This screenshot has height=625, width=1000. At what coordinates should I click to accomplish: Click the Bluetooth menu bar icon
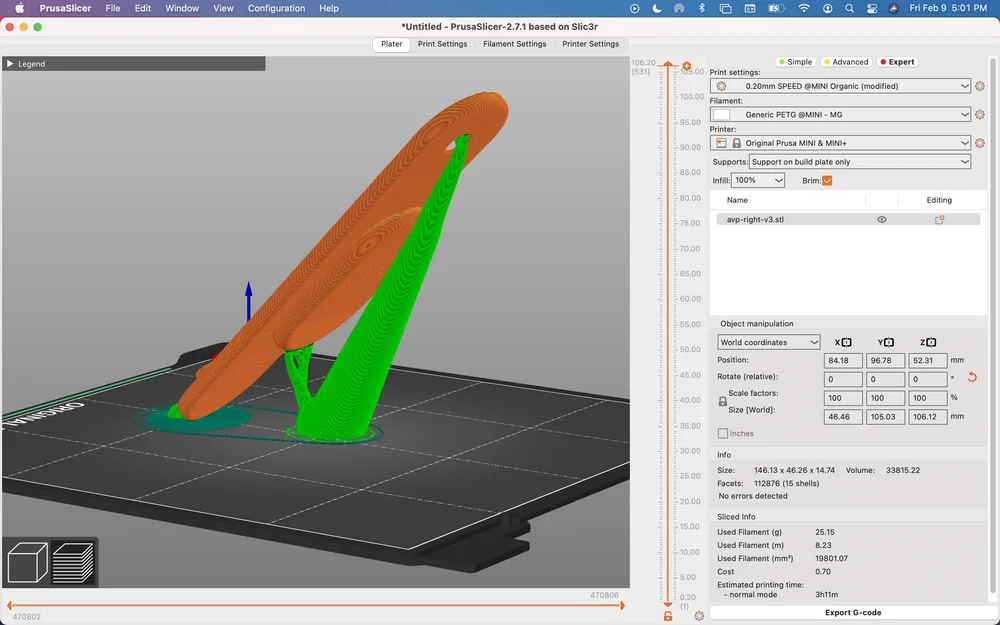(702, 8)
